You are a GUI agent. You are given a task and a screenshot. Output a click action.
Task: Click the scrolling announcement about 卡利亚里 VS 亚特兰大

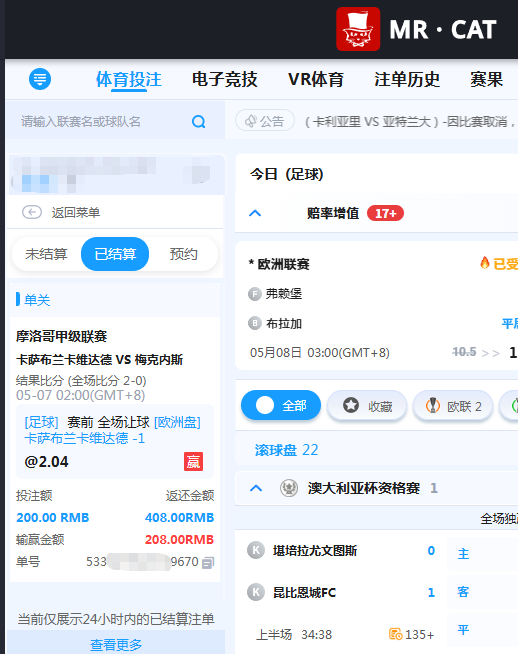click(x=410, y=122)
